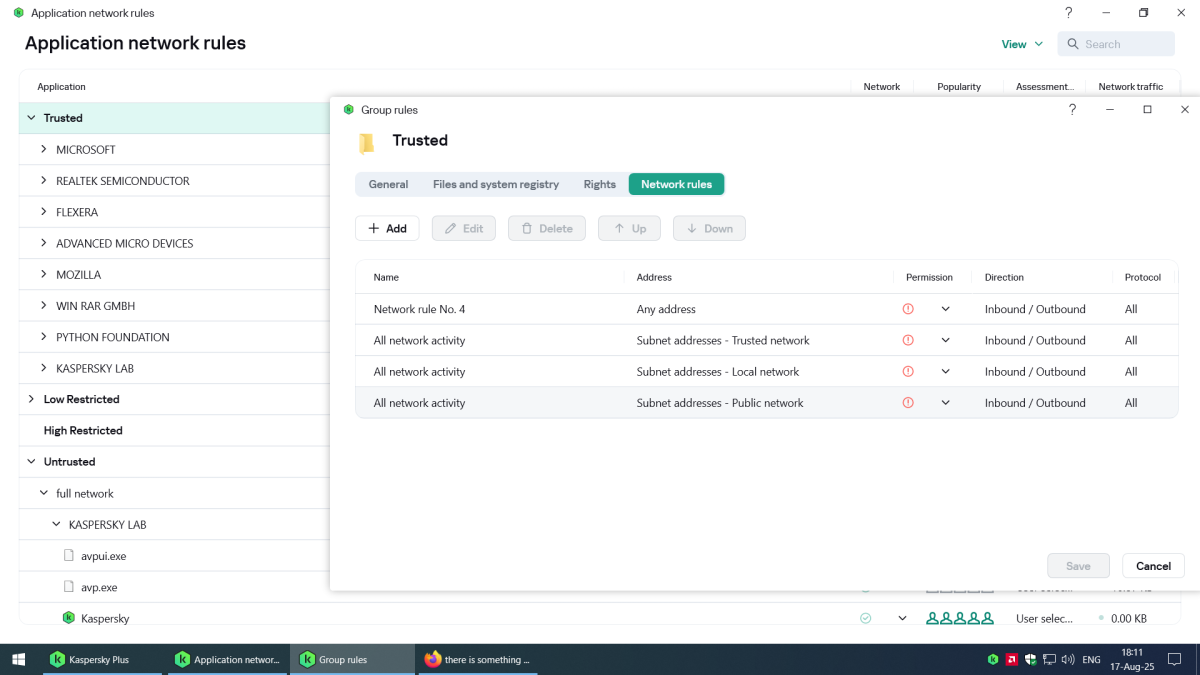
Task: Open the Windows Start menu
Action: [x=18, y=660]
